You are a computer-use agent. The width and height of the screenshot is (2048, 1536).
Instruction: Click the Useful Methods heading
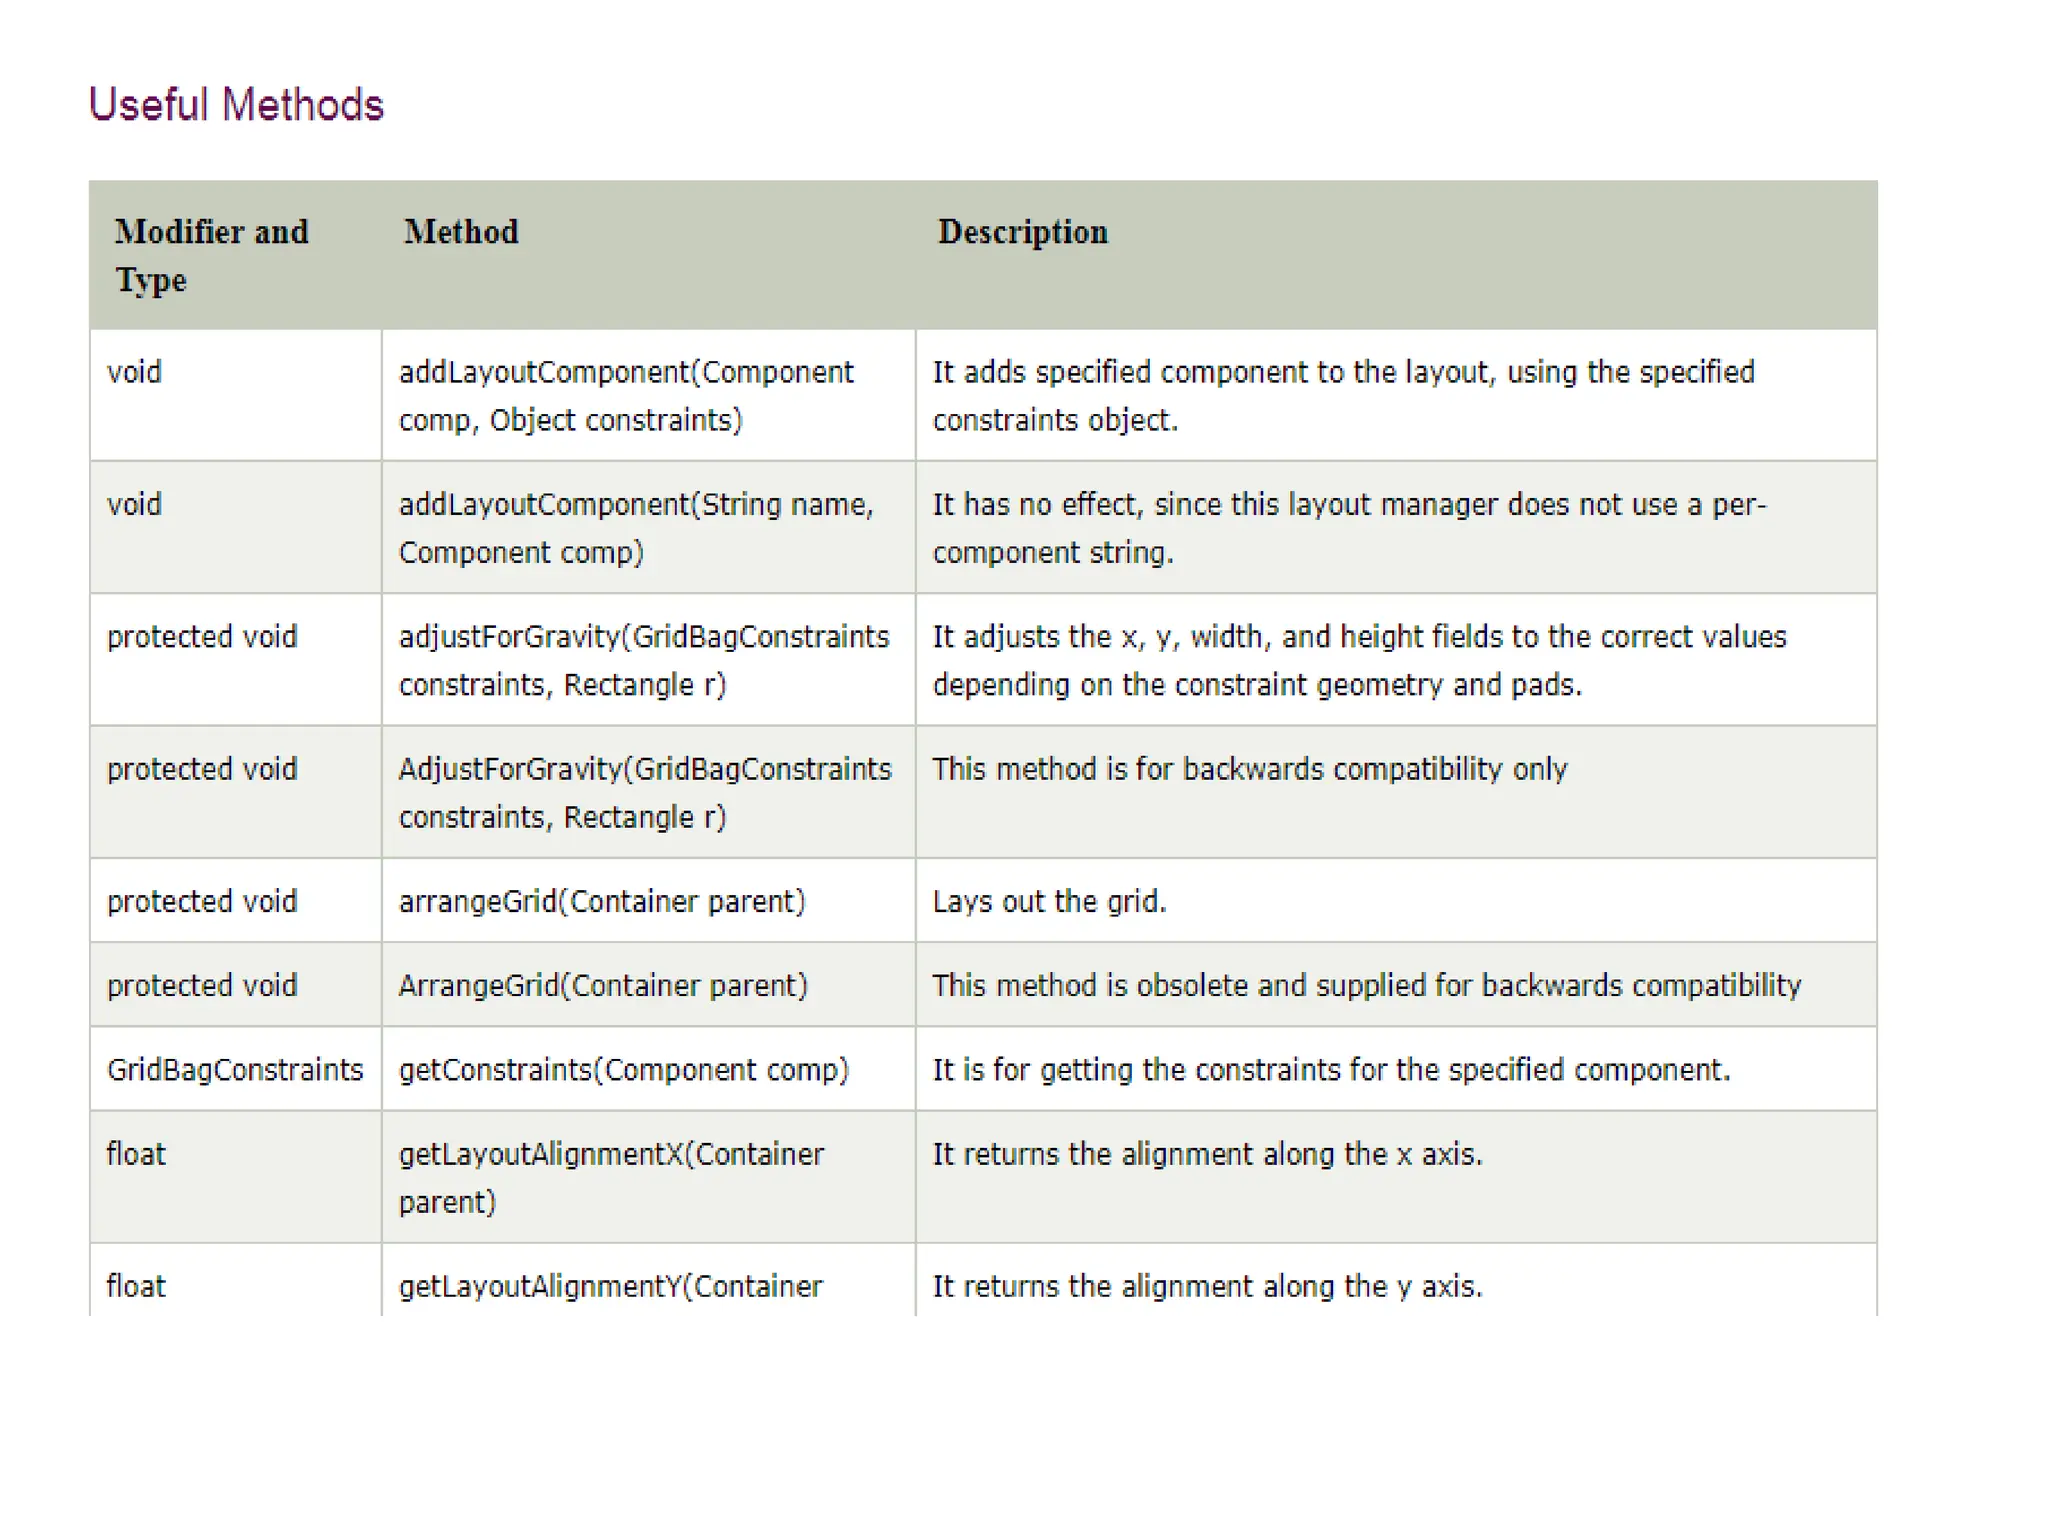coord(236,105)
